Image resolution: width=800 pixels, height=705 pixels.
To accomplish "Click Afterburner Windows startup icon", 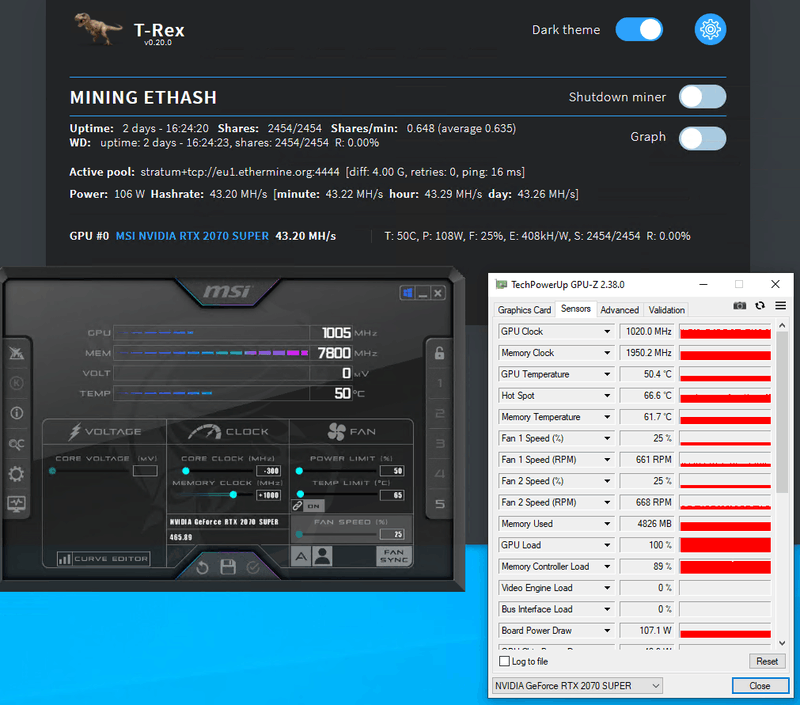I will pos(407,293).
